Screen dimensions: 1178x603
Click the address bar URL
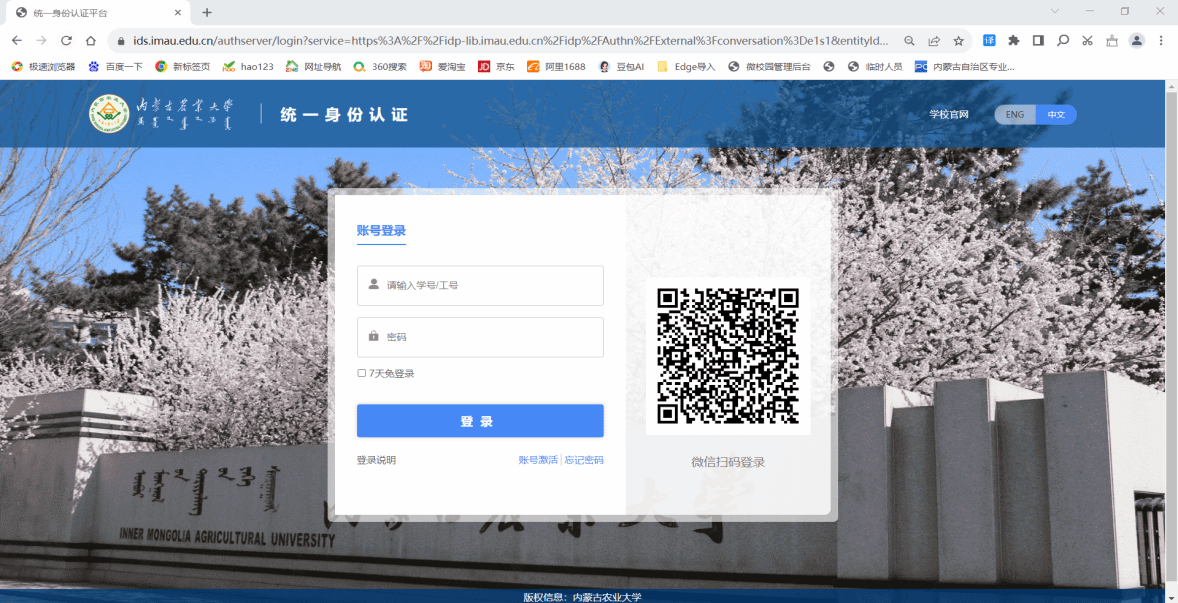[512, 41]
